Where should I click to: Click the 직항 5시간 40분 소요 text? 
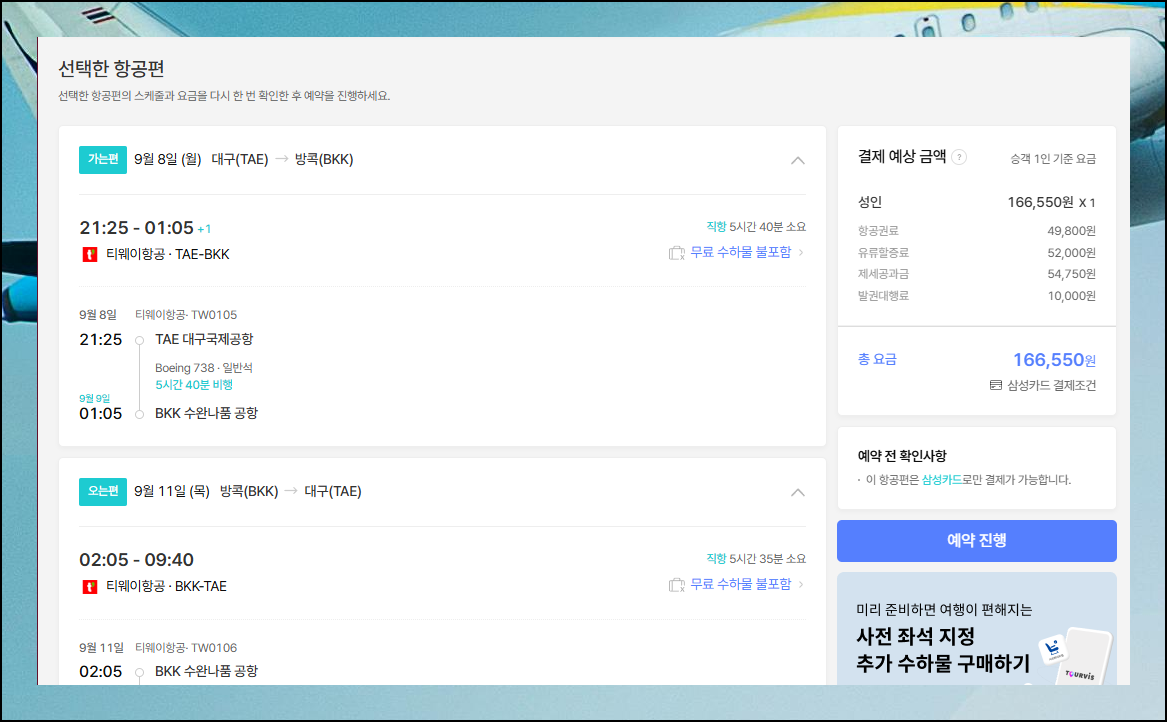tap(755, 227)
